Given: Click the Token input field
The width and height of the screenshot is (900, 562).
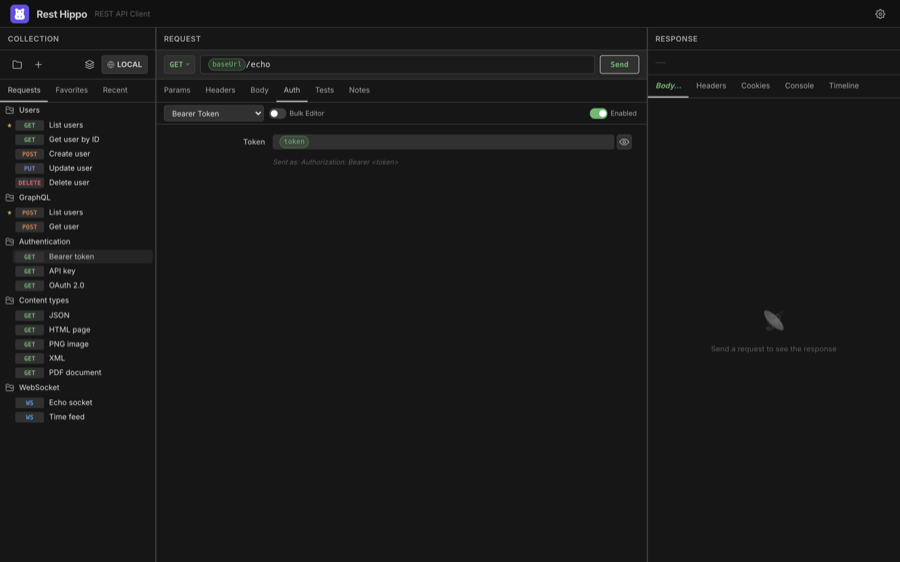Looking at the screenshot, I should point(443,142).
